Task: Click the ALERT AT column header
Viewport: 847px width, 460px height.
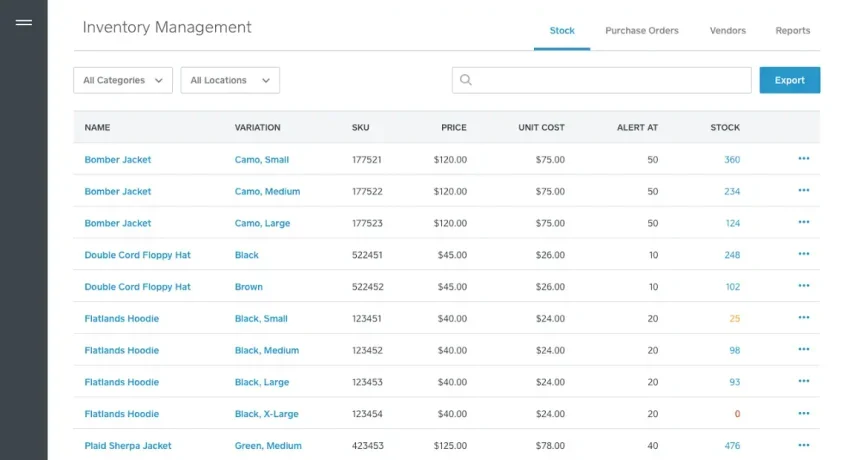Action: tap(637, 127)
